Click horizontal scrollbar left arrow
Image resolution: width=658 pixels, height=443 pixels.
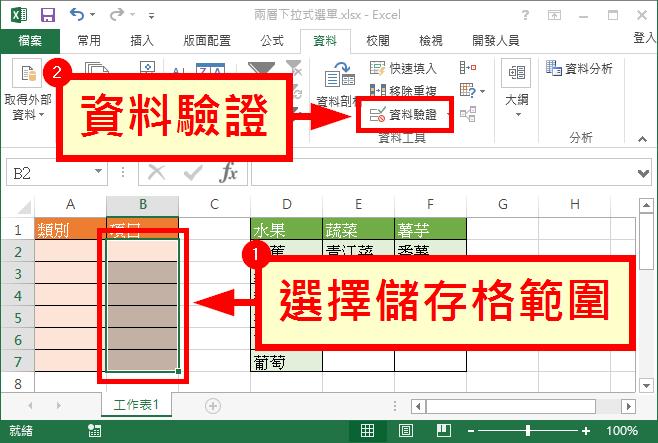[x=418, y=406]
